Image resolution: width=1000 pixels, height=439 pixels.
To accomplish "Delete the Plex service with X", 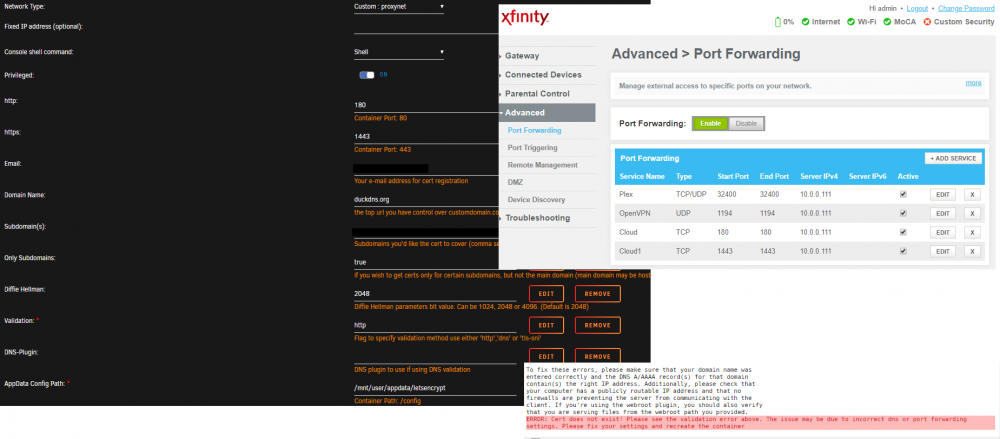I will pos(972,195).
